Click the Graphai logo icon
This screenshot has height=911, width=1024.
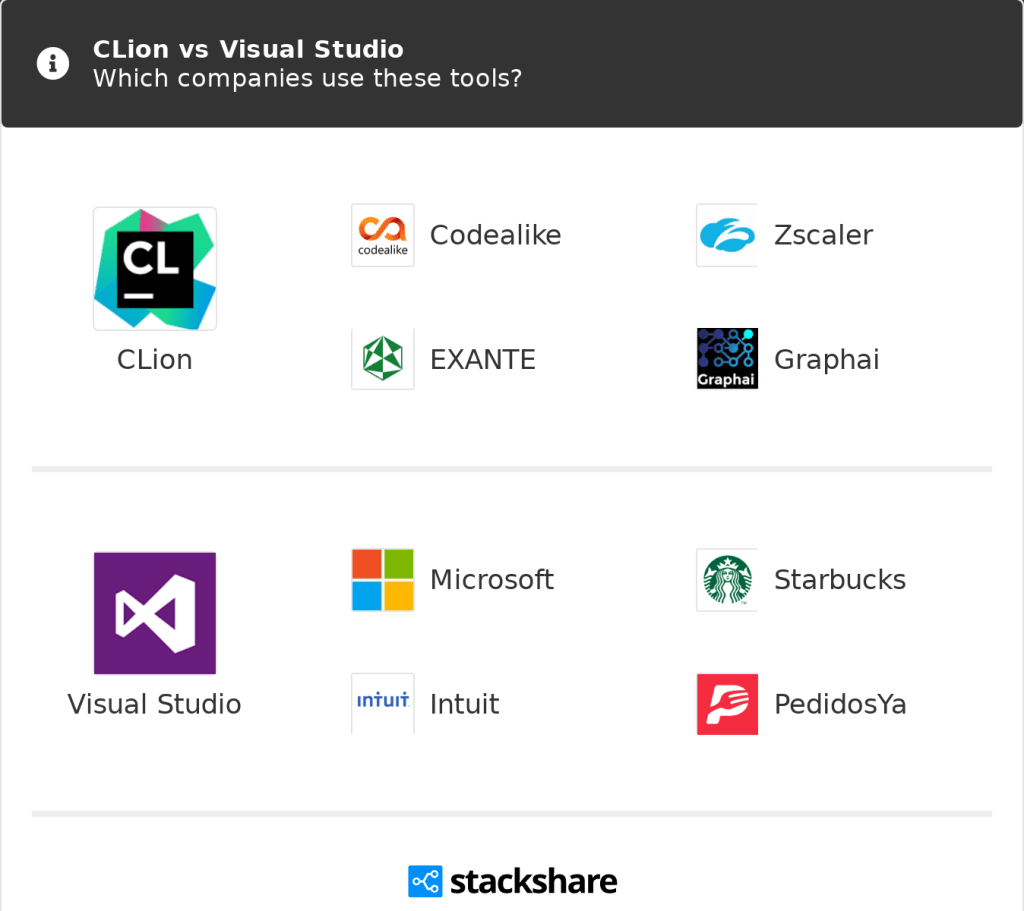click(727, 359)
